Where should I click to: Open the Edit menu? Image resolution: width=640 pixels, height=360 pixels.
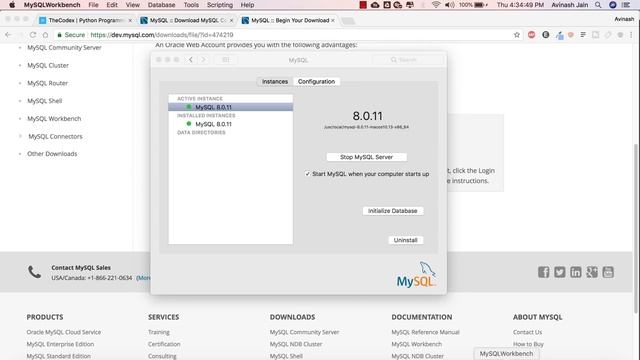tap(112, 5)
